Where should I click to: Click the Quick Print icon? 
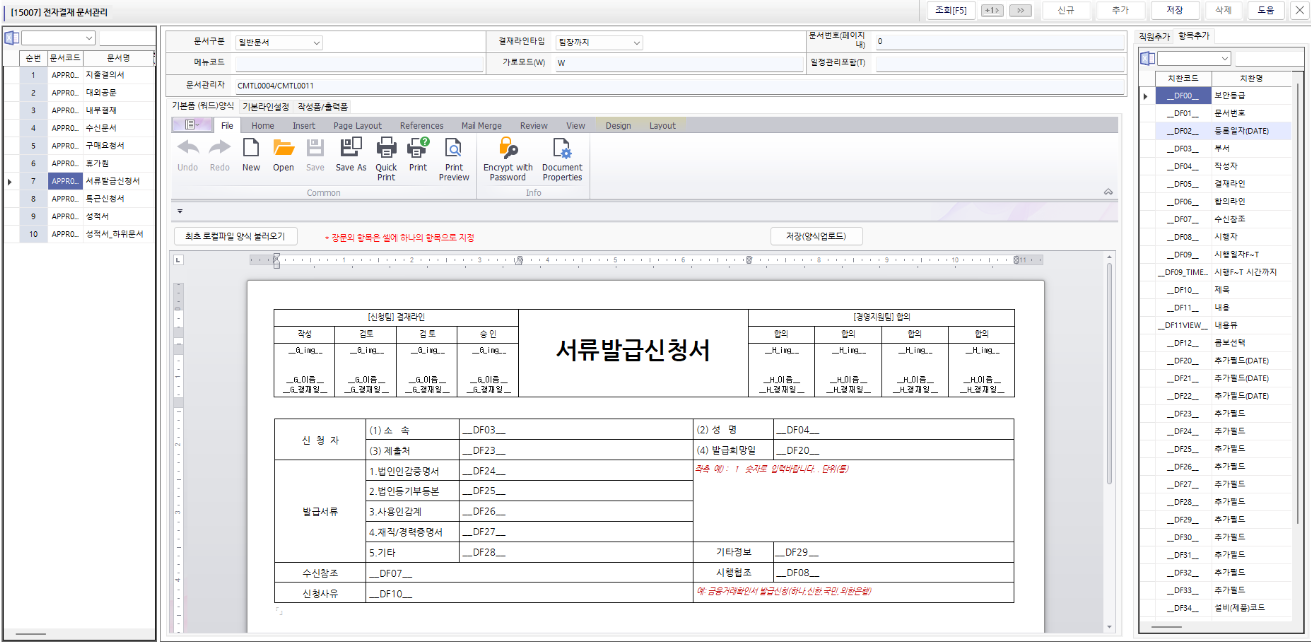[386, 158]
